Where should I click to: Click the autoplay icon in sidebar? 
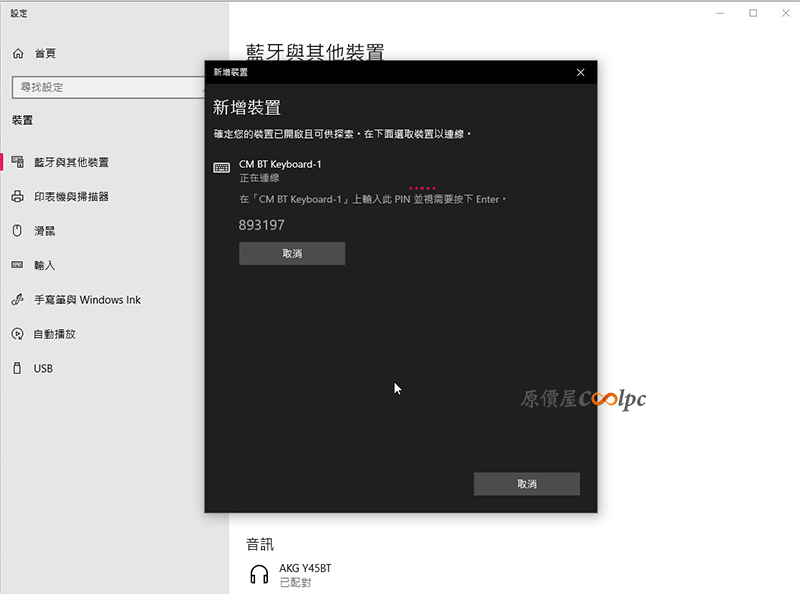[17, 334]
